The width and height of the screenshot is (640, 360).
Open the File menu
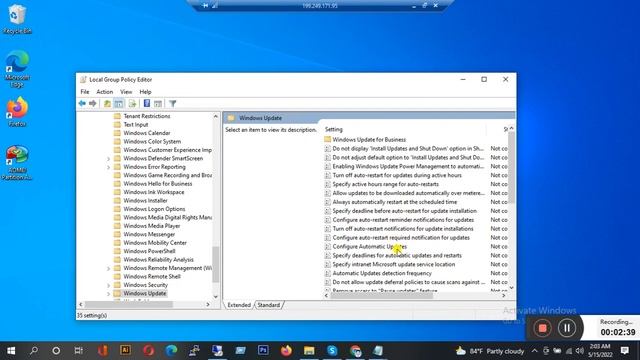(85, 92)
